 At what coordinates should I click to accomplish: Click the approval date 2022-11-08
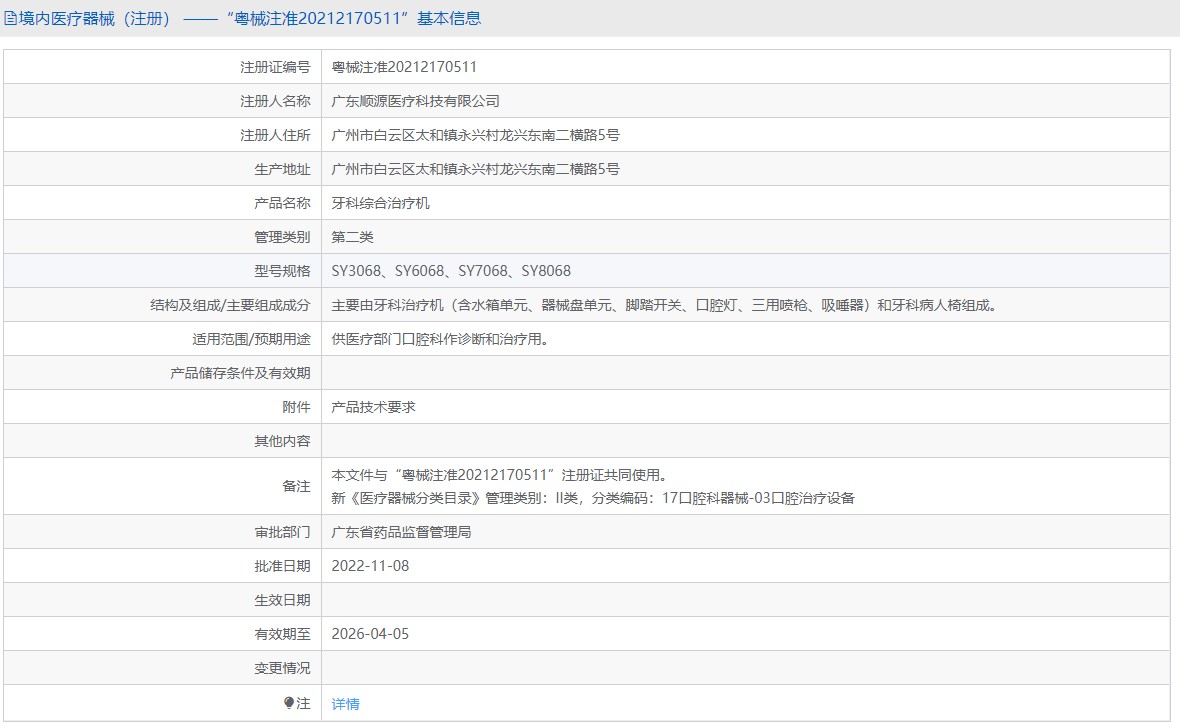(x=370, y=566)
